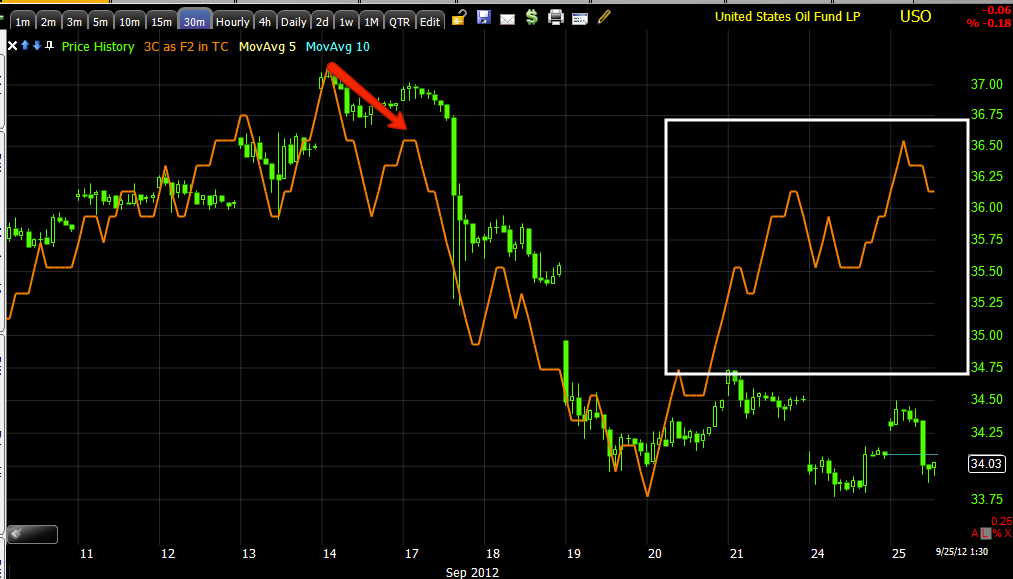Open the MovAvg 10 indicator label
Screen dimensions: 1013x579
point(338,47)
